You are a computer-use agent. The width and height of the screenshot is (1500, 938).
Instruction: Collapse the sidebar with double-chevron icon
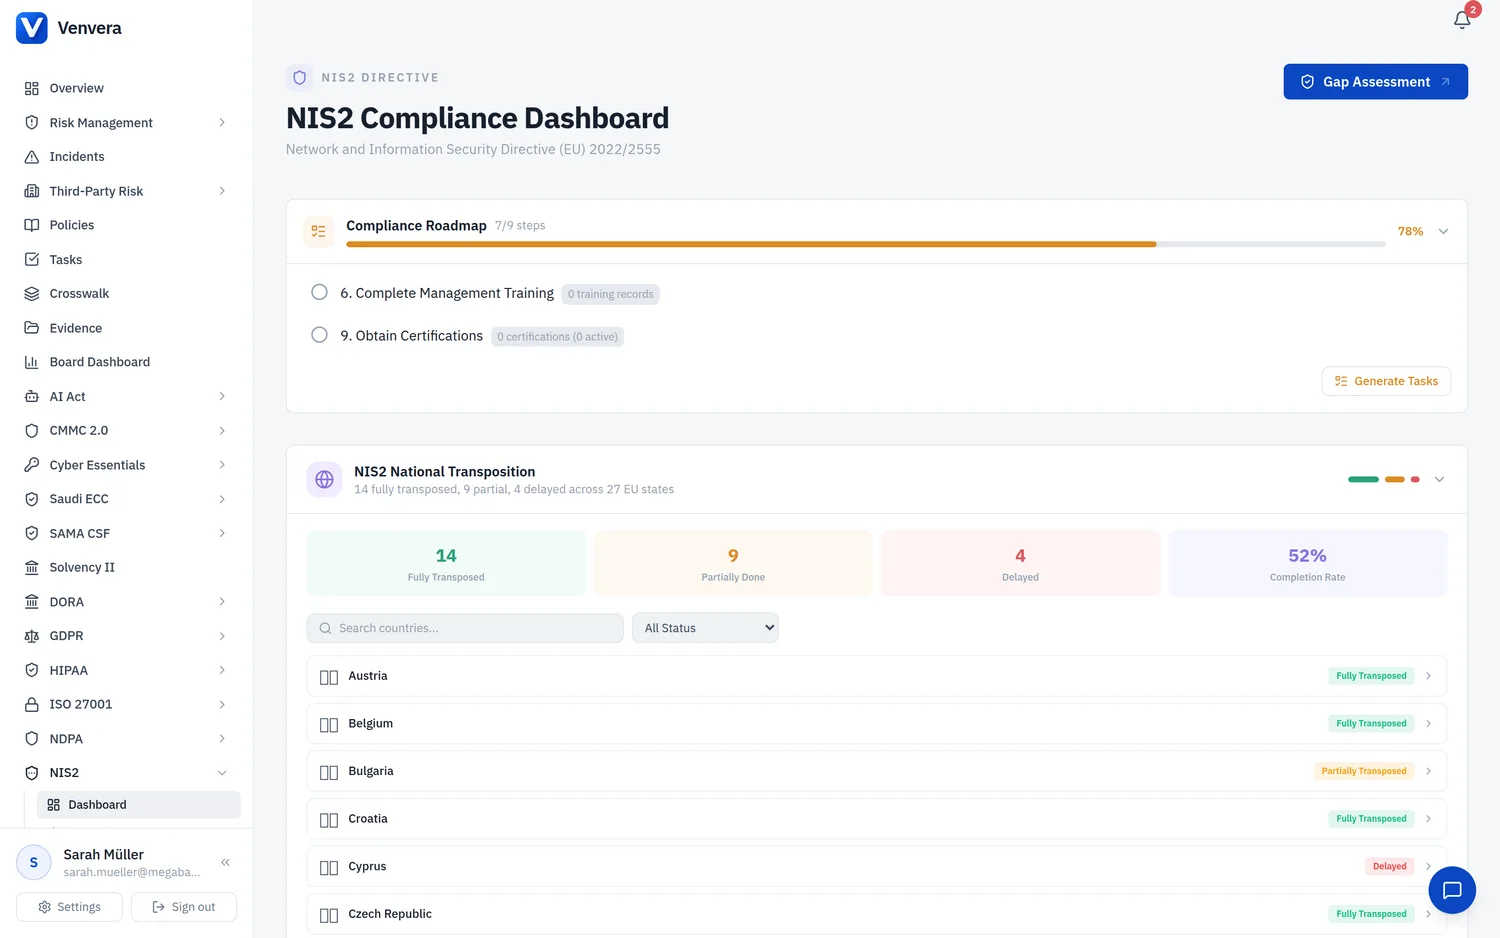(225, 862)
